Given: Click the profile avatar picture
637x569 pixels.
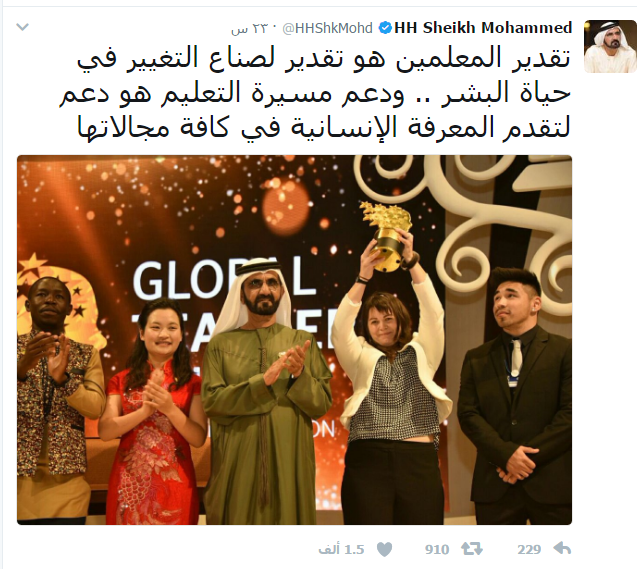Looking at the screenshot, I should coord(610,46).
